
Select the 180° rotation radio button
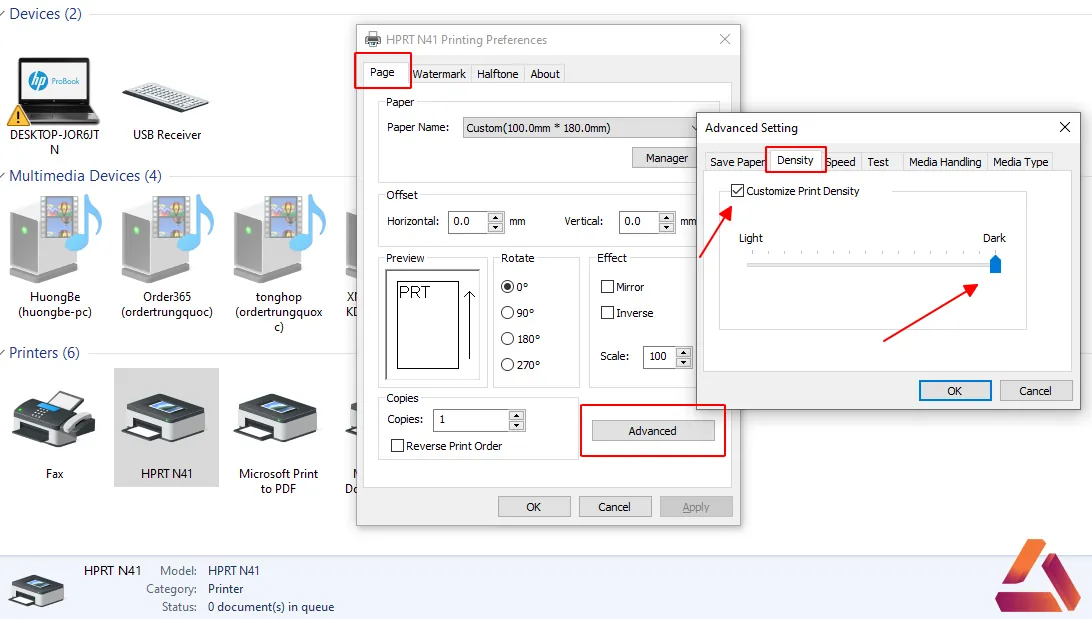[508, 339]
